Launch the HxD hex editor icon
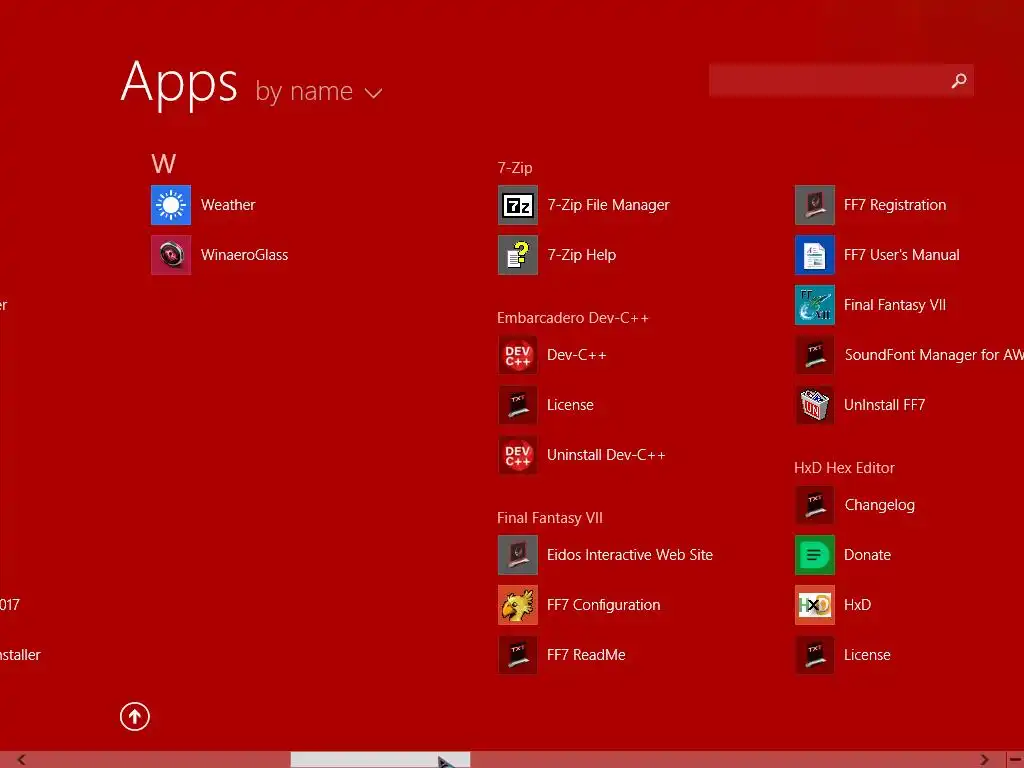 tap(815, 605)
